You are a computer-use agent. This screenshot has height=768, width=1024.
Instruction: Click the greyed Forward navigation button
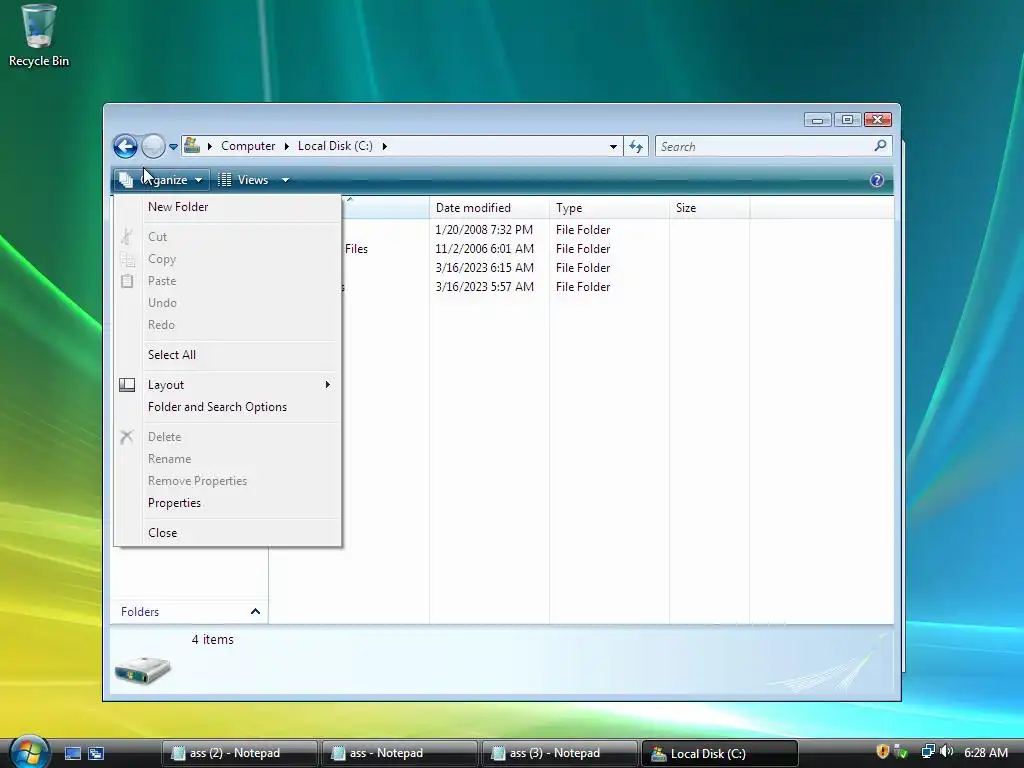click(153, 146)
